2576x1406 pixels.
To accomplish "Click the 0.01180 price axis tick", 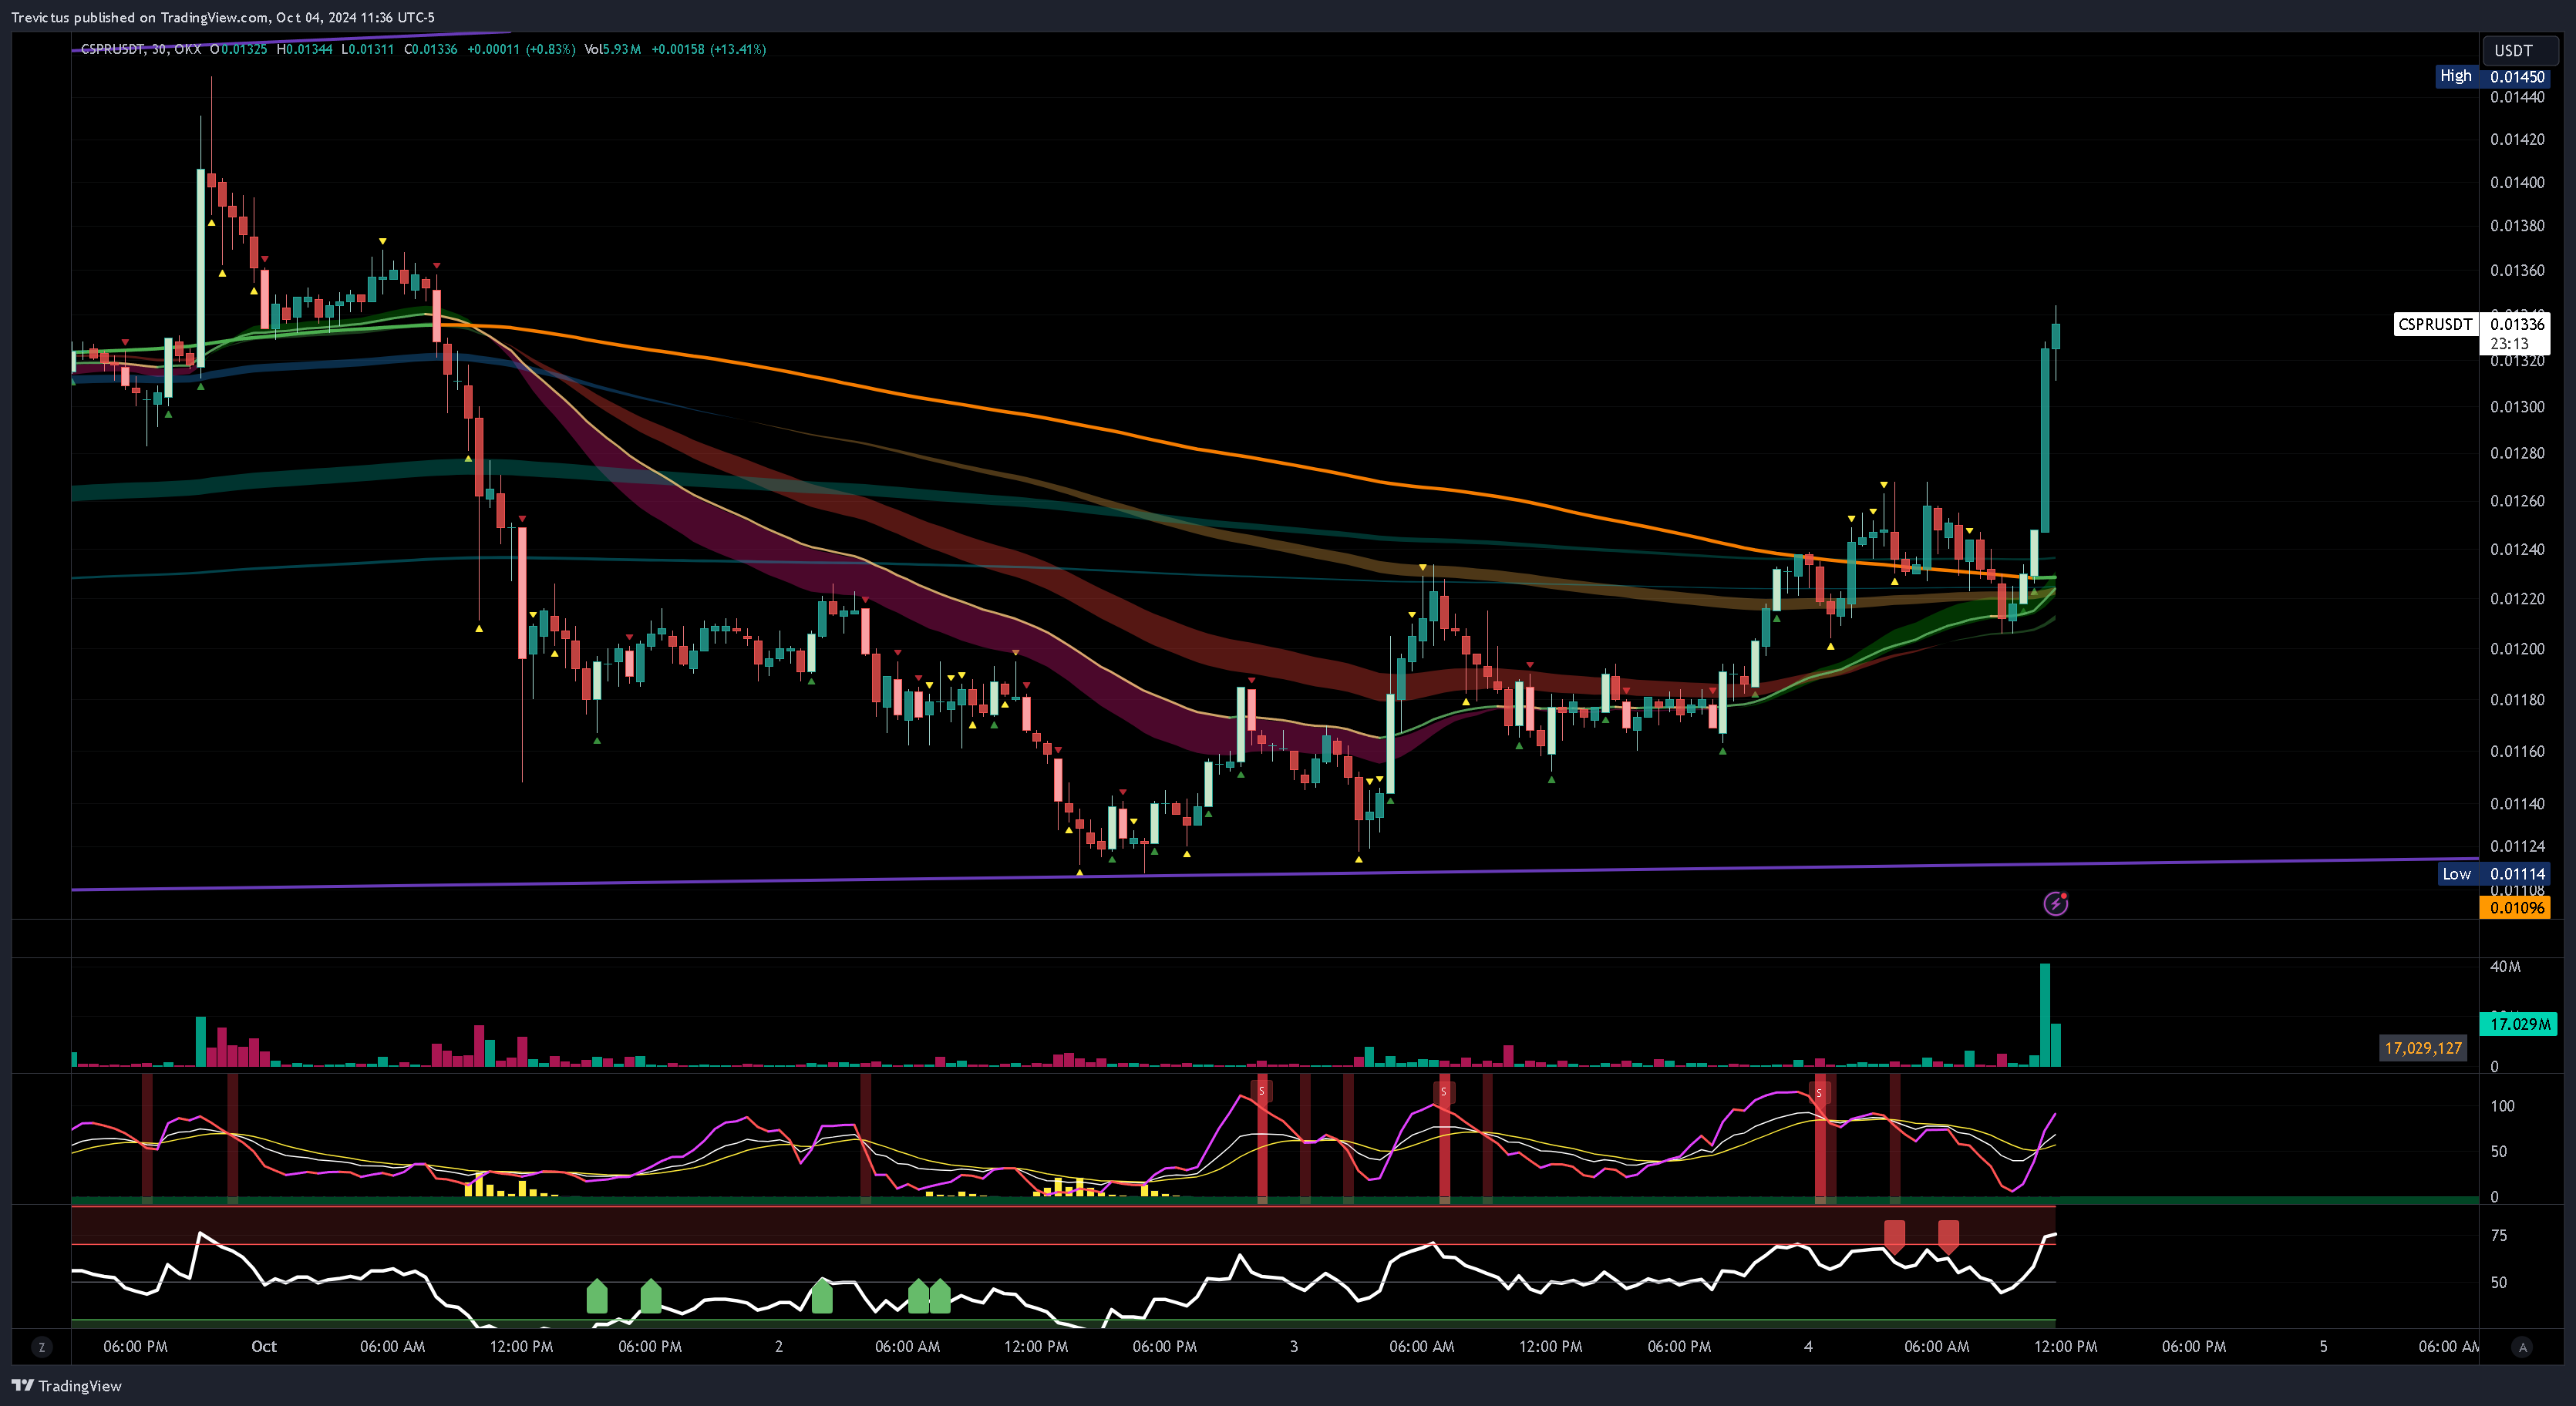I will click(x=2517, y=699).
